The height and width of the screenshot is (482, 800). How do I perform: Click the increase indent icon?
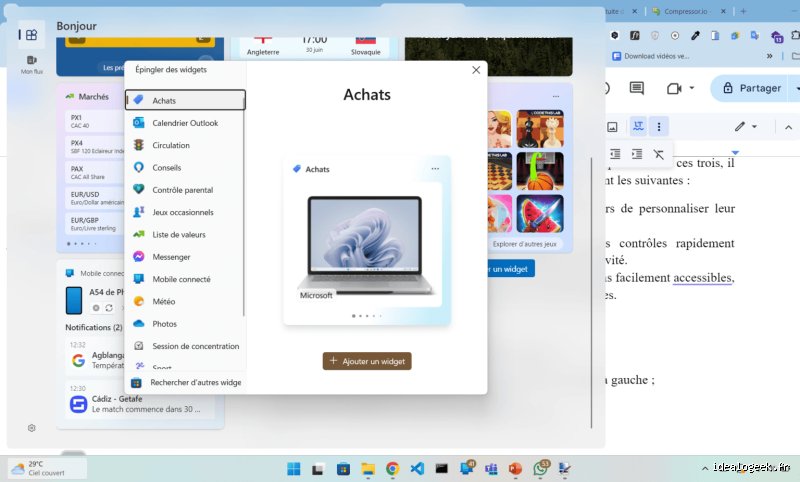pyautogui.click(x=637, y=154)
